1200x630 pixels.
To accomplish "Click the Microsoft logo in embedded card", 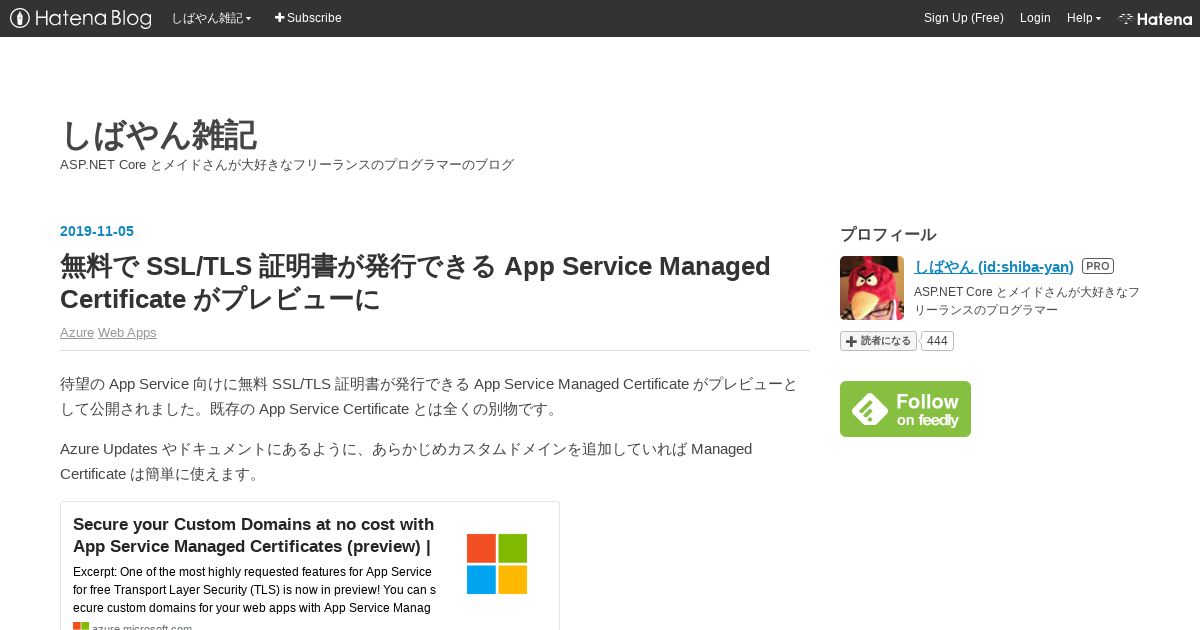I will (497, 564).
